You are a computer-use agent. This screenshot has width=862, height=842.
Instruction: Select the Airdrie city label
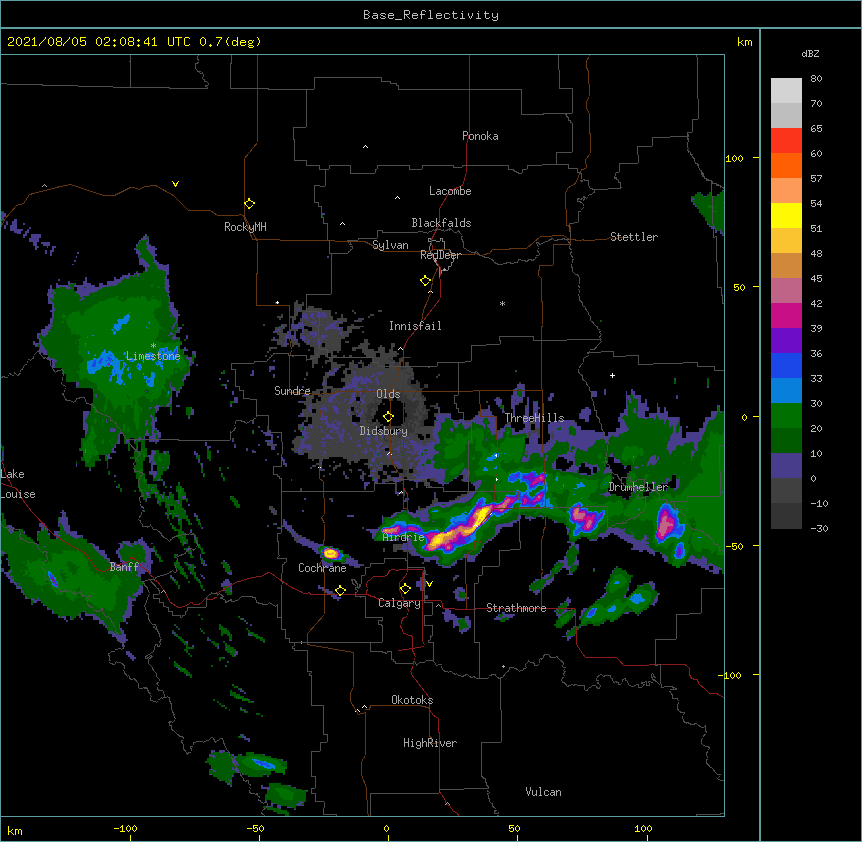tap(404, 537)
